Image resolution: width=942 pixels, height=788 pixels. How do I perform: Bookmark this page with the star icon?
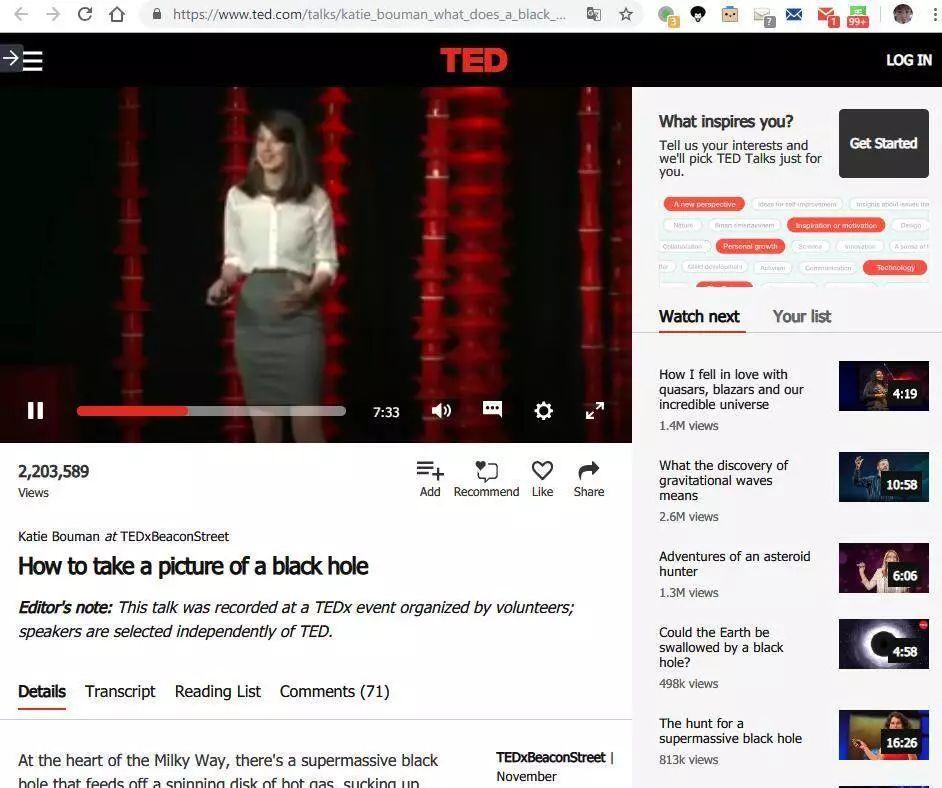626,14
